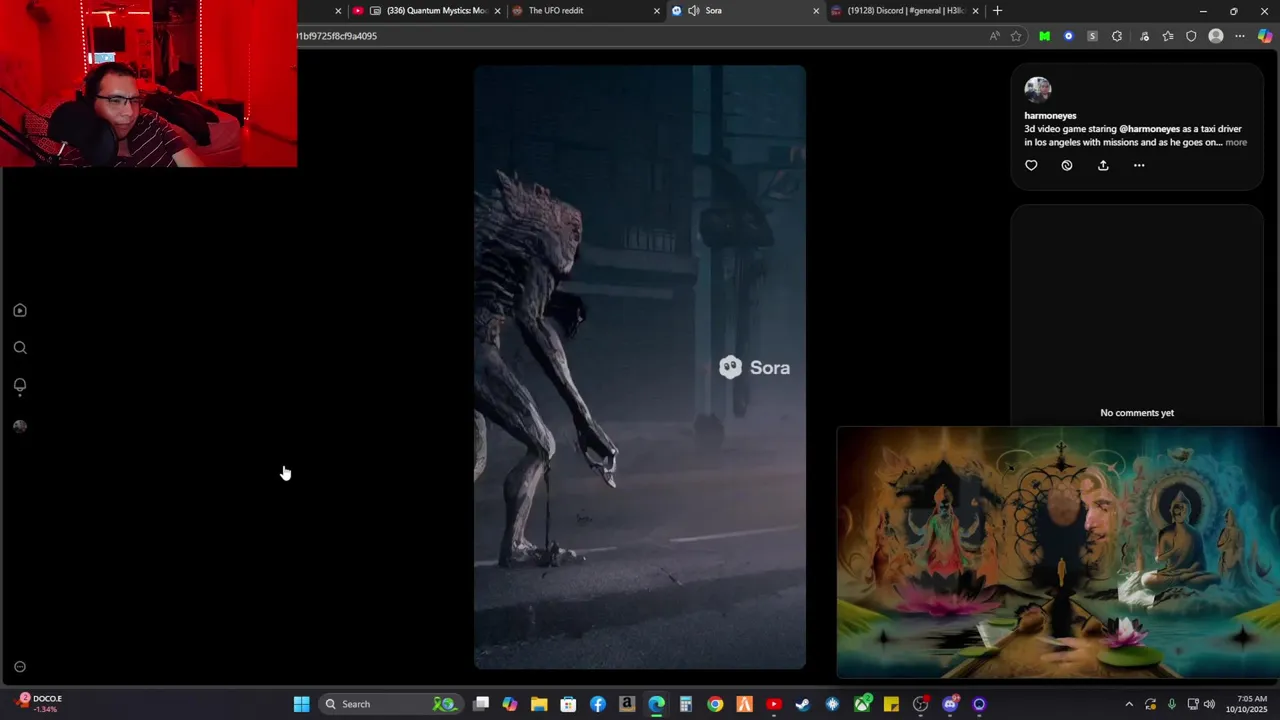This screenshot has width=1280, height=720.
Task: Click the gray S extension icon
Action: click(x=1092, y=36)
